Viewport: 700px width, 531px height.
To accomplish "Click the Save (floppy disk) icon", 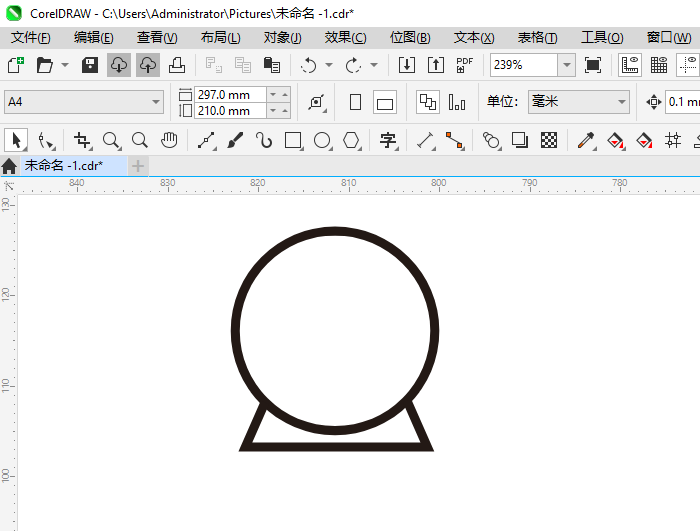I will click(x=90, y=65).
